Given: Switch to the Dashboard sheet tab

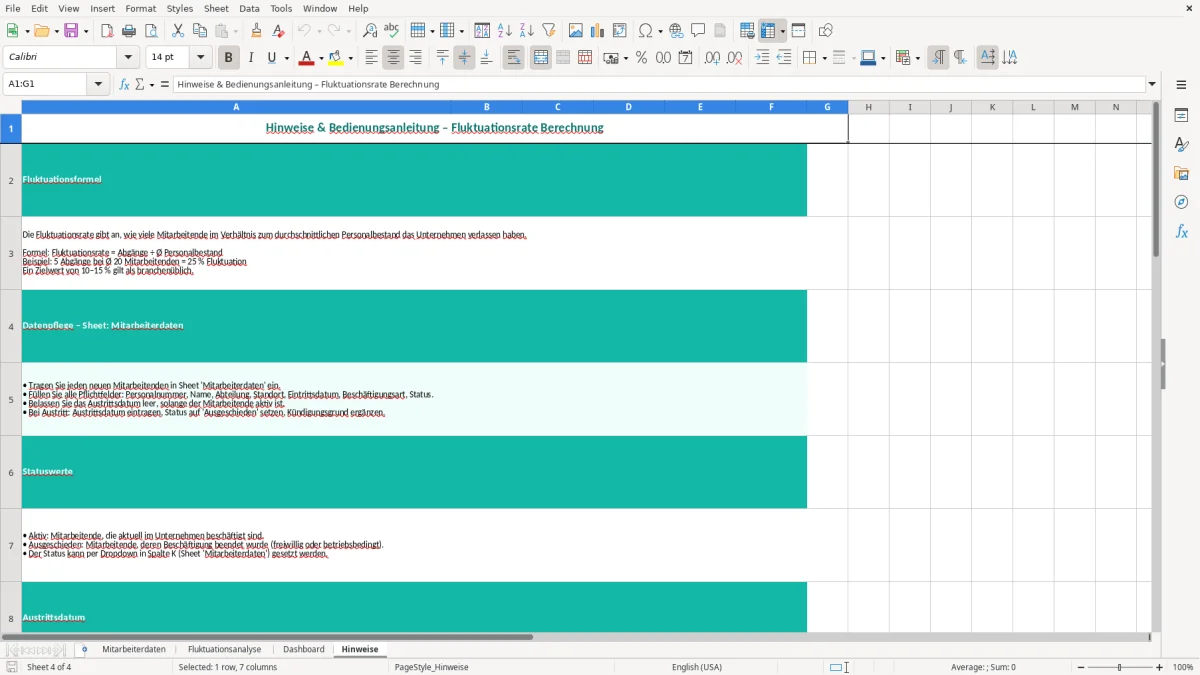Looking at the screenshot, I should click(x=304, y=649).
